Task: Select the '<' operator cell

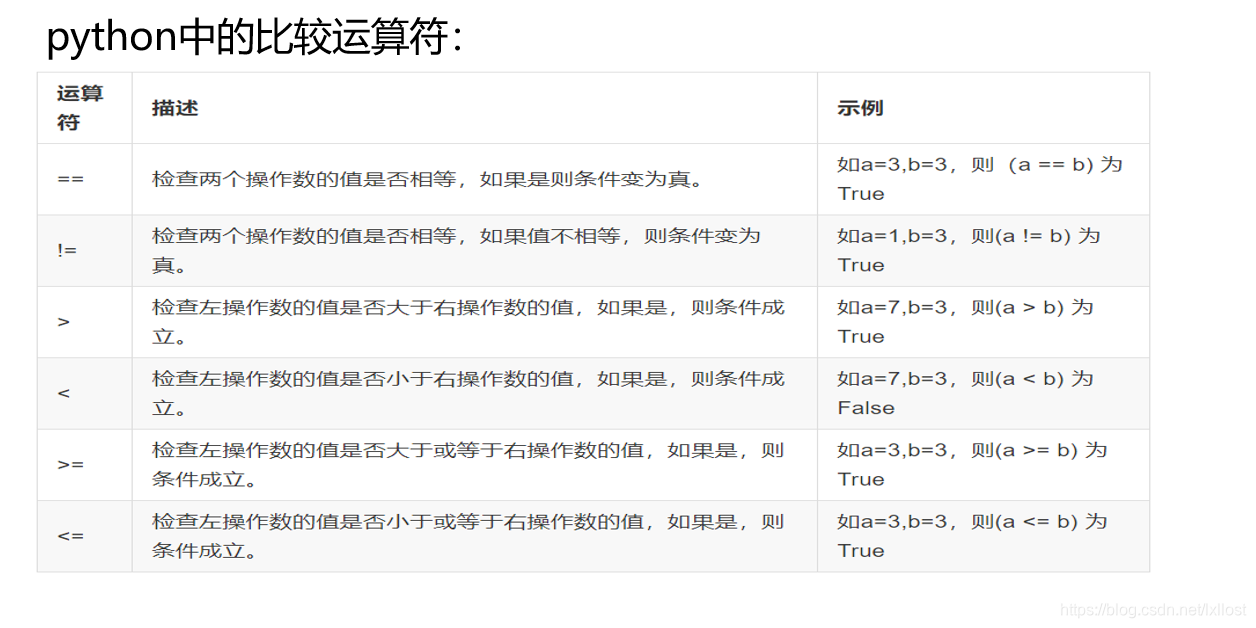Action: click(84, 394)
